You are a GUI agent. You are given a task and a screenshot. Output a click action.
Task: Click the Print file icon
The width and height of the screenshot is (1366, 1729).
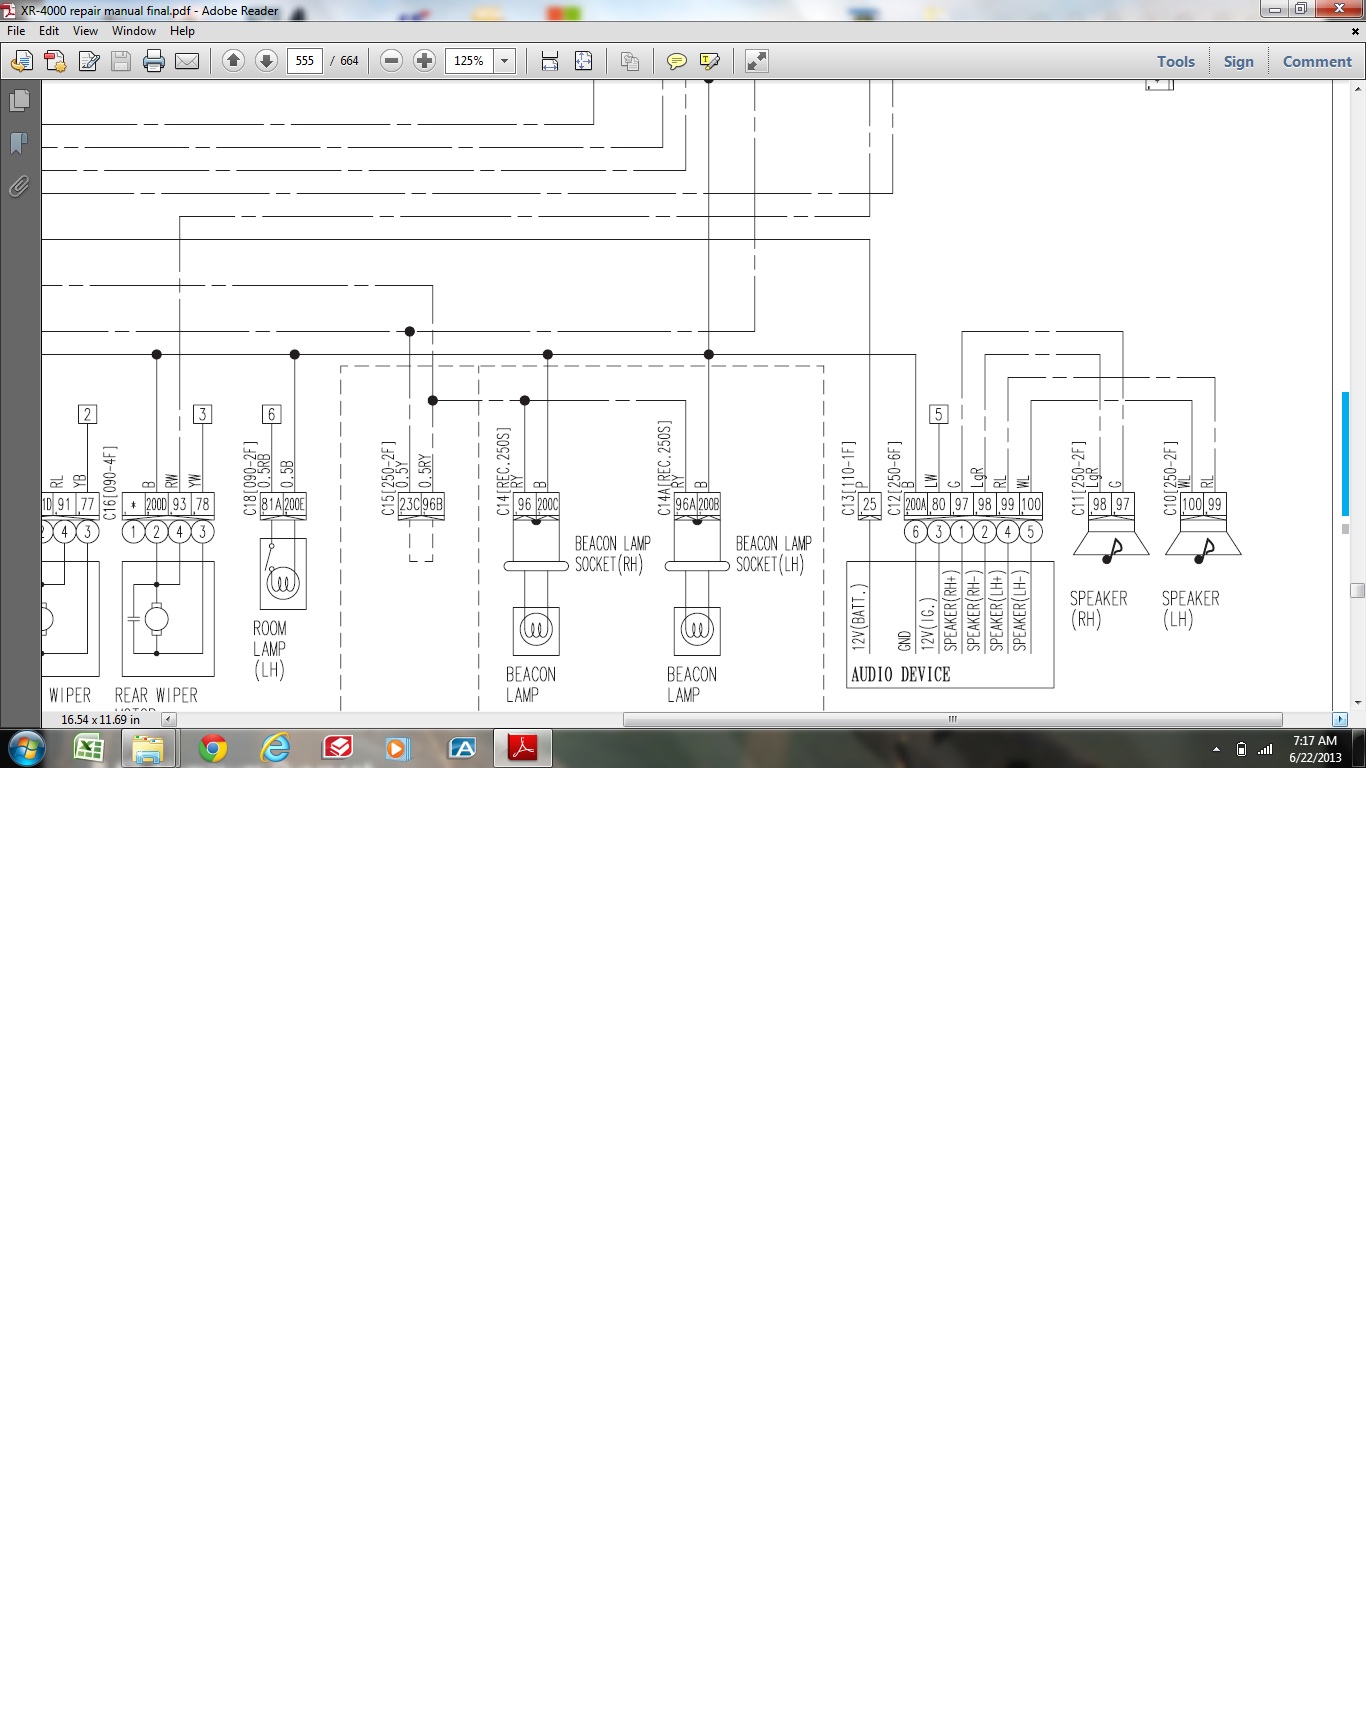pos(154,61)
